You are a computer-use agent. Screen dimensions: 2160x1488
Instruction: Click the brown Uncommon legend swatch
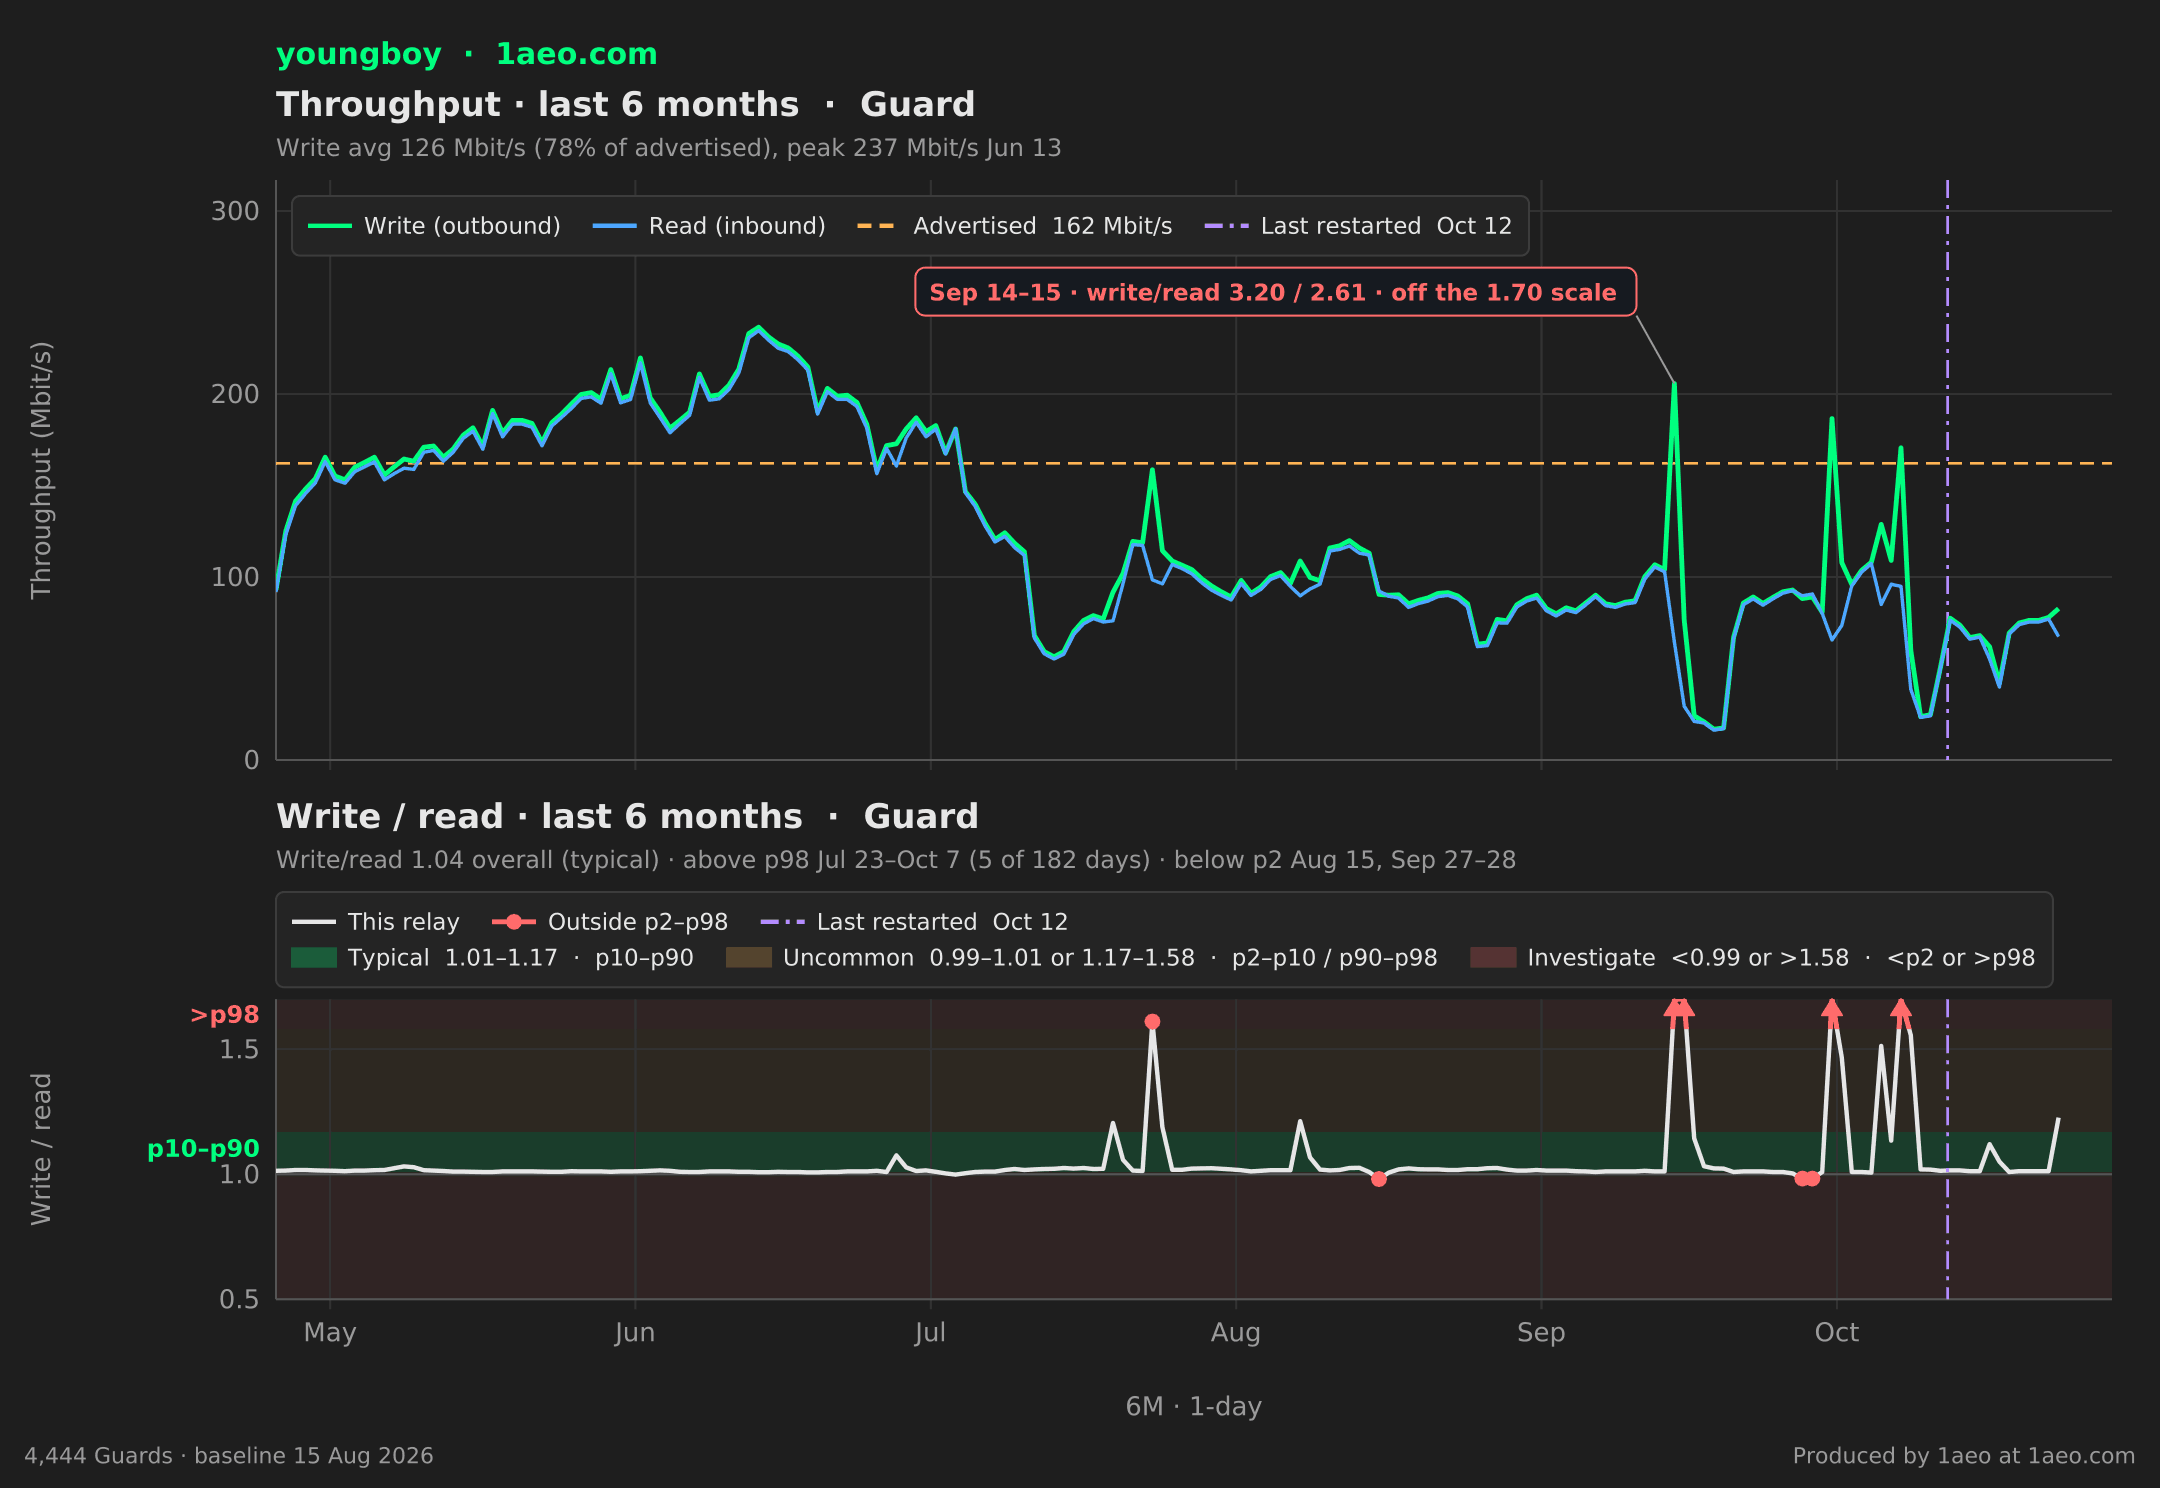pos(749,958)
